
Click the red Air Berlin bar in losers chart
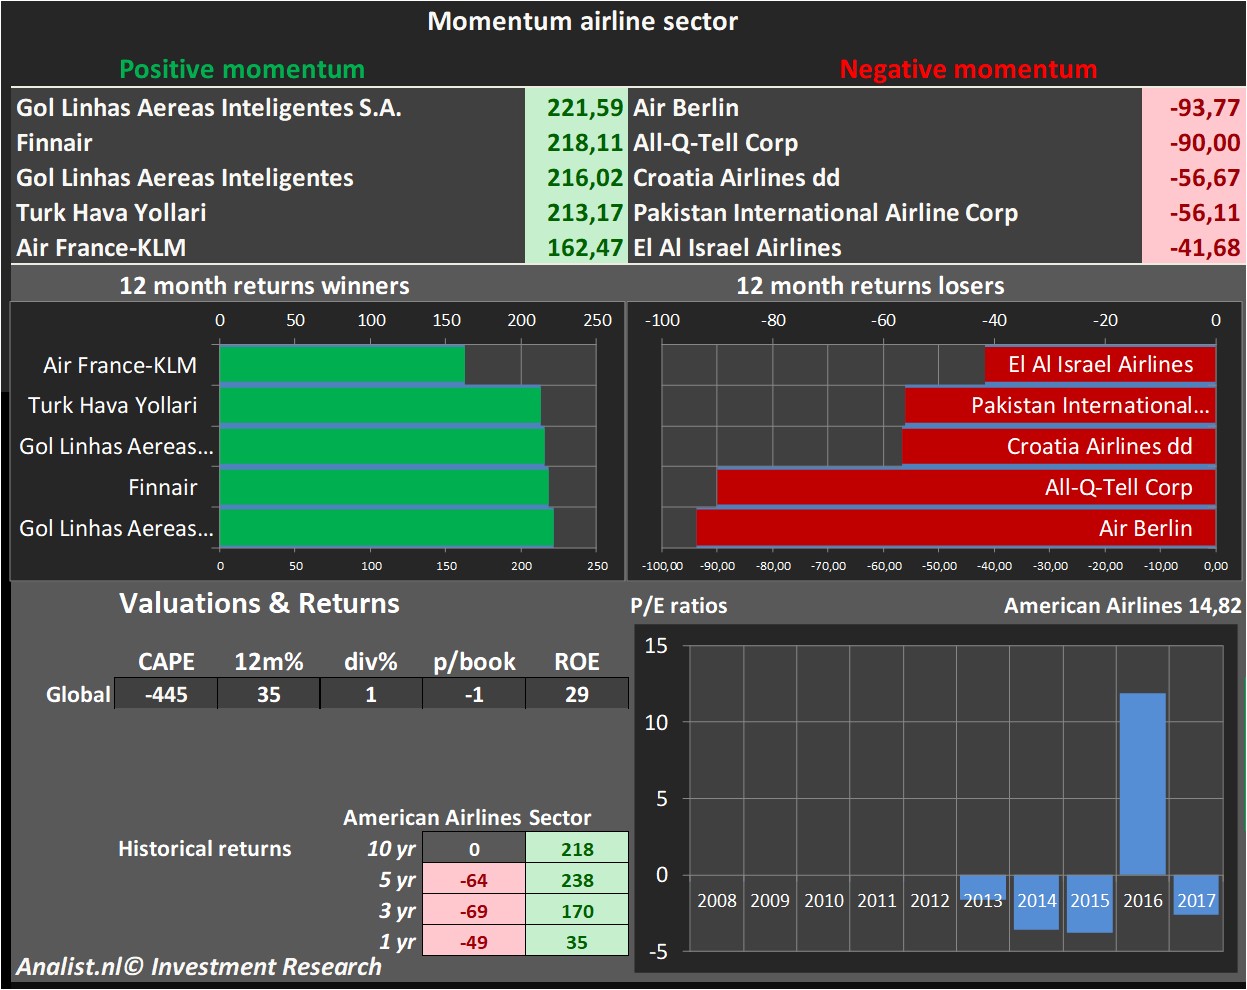tap(956, 529)
